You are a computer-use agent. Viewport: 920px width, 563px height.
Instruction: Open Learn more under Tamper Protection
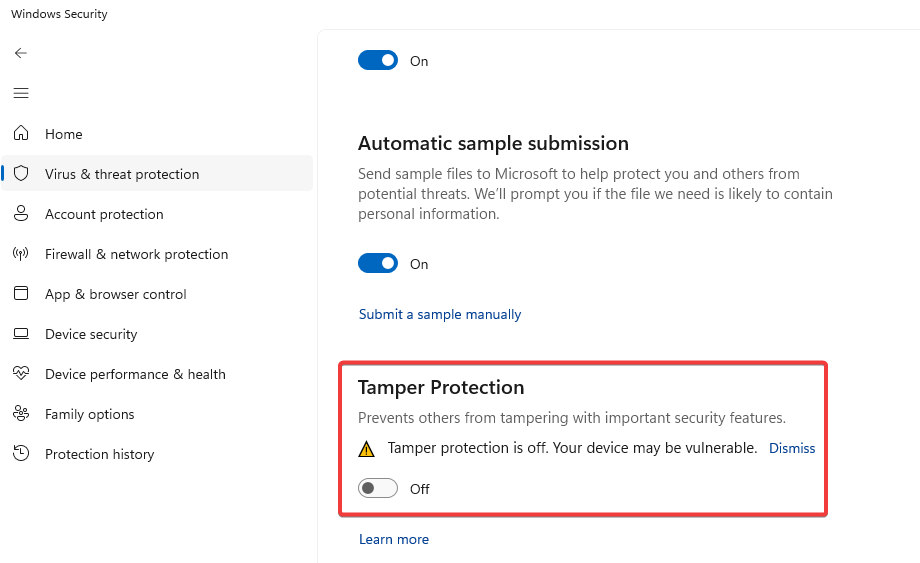pos(394,539)
